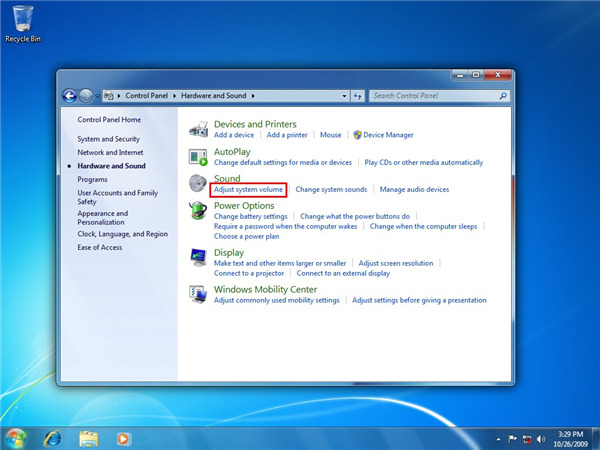The height and width of the screenshot is (450, 600).
Task: Launch Internet Explorer from the taskbar
Action: point(52,438)
